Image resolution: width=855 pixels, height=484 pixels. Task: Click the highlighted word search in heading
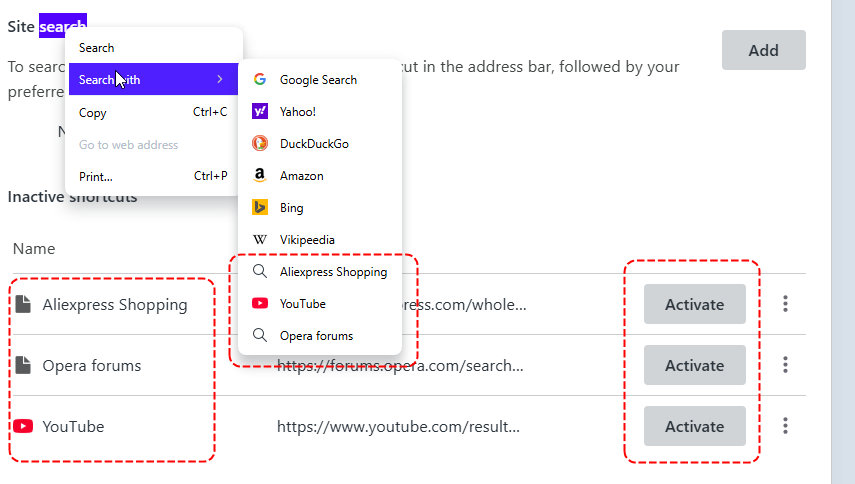pyautogui.click(x=63, y=26)
